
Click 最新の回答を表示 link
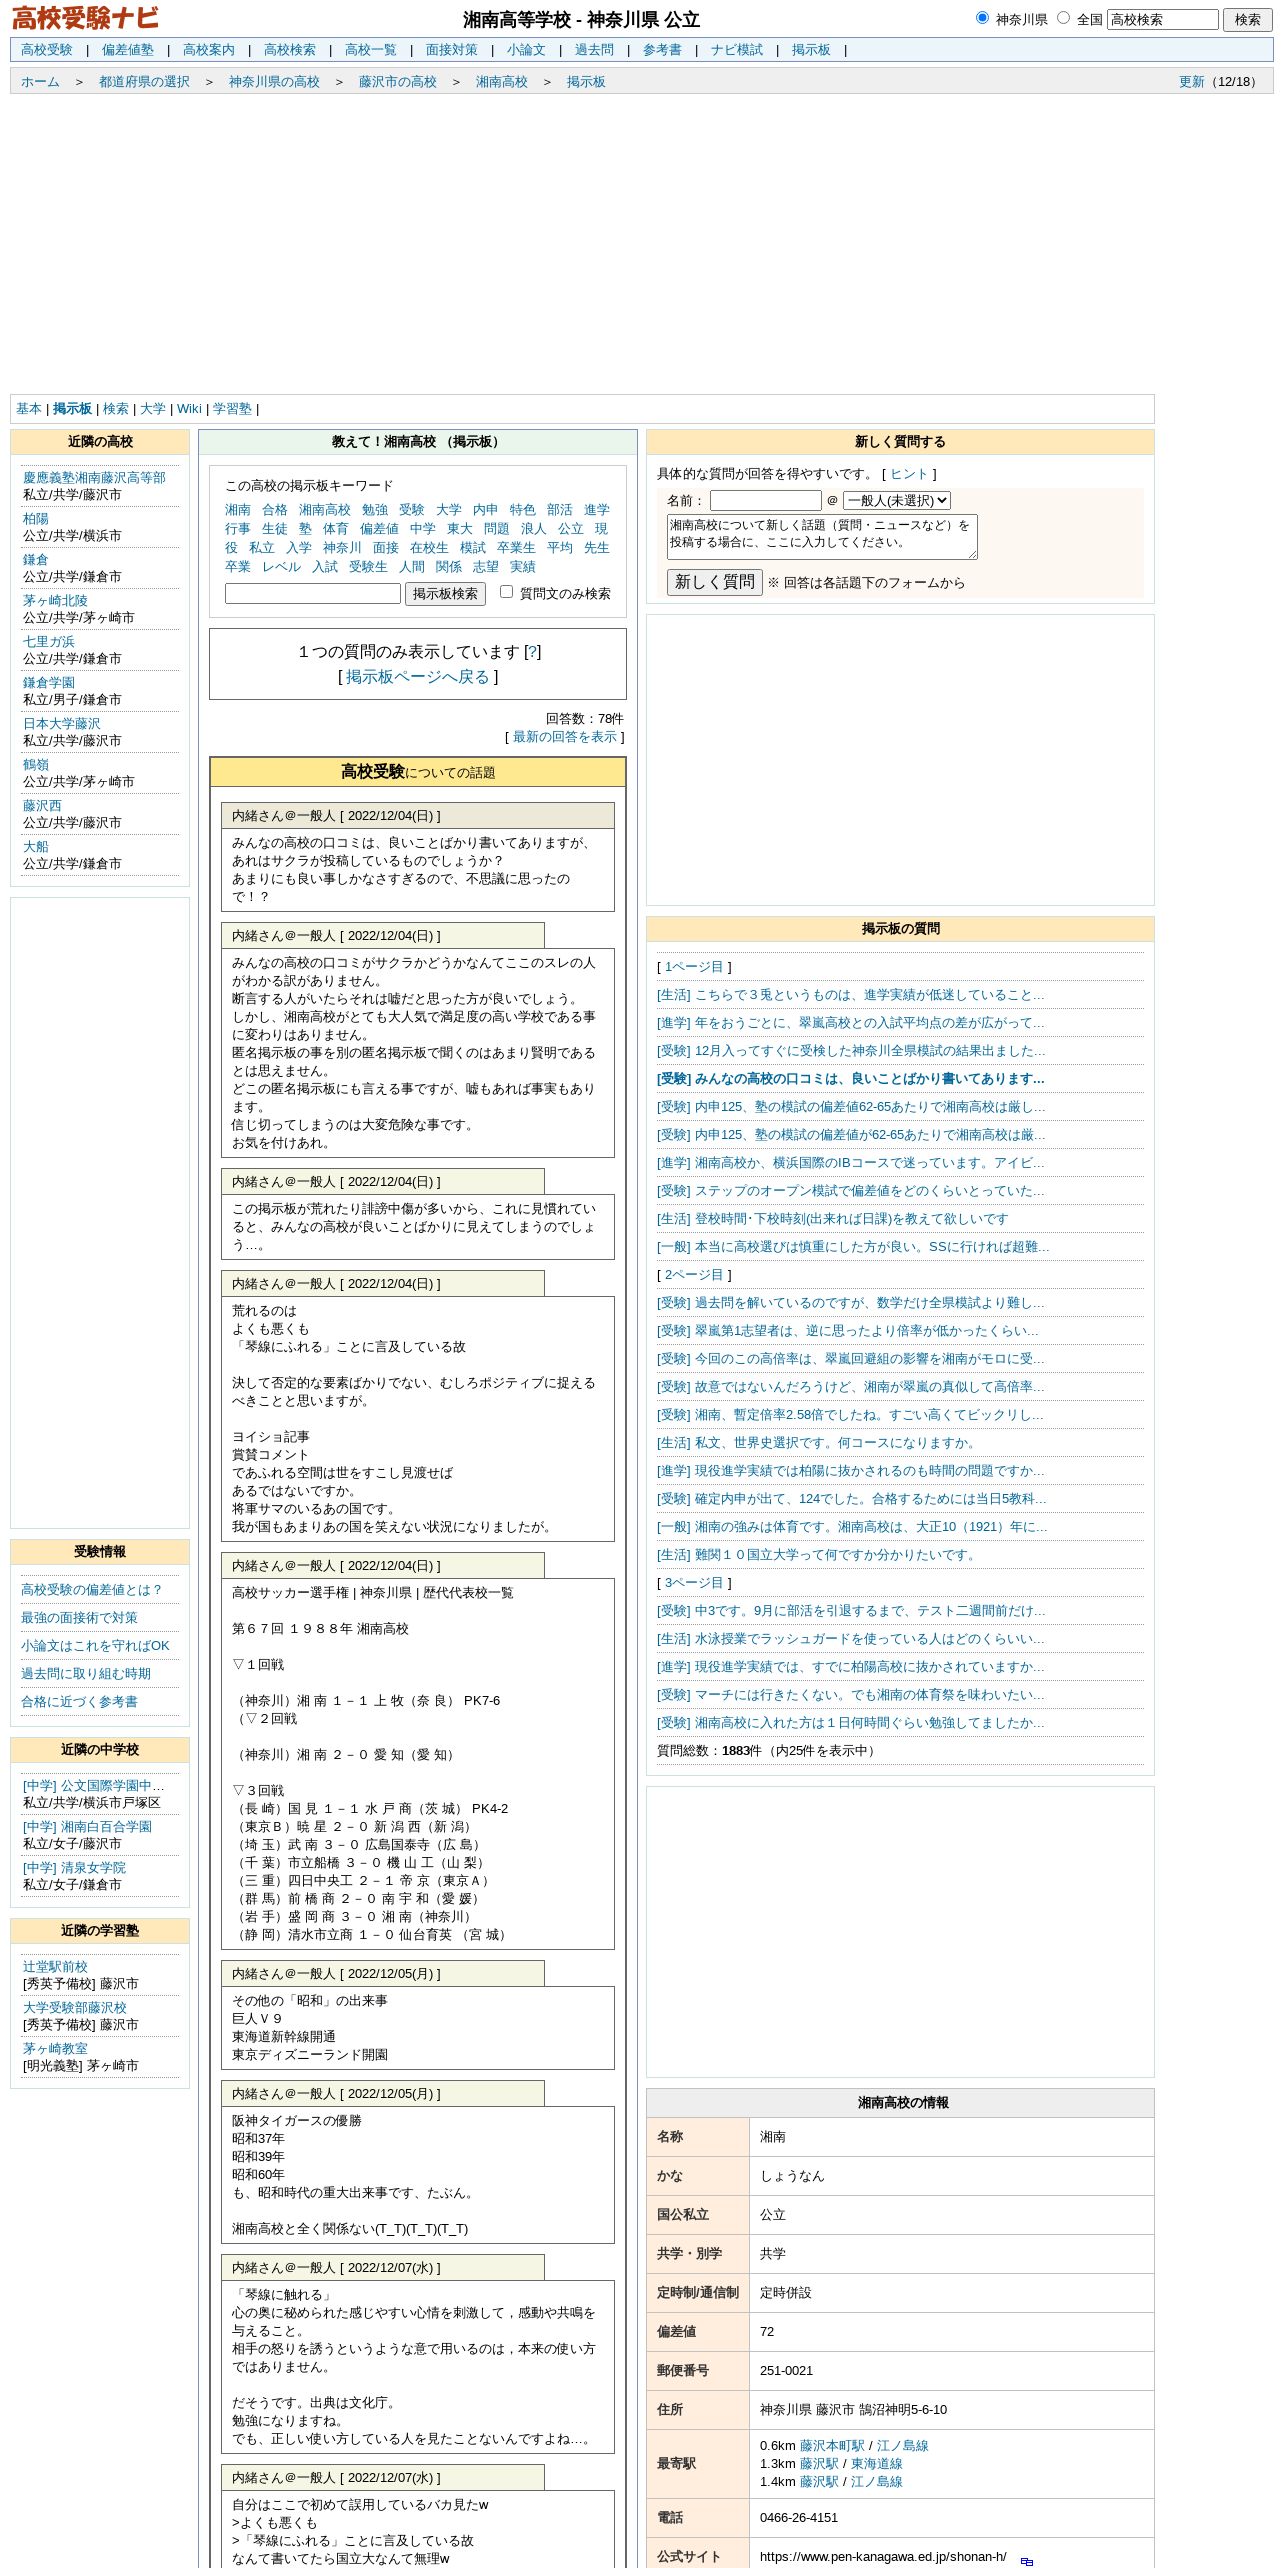[x=565, y=737]
